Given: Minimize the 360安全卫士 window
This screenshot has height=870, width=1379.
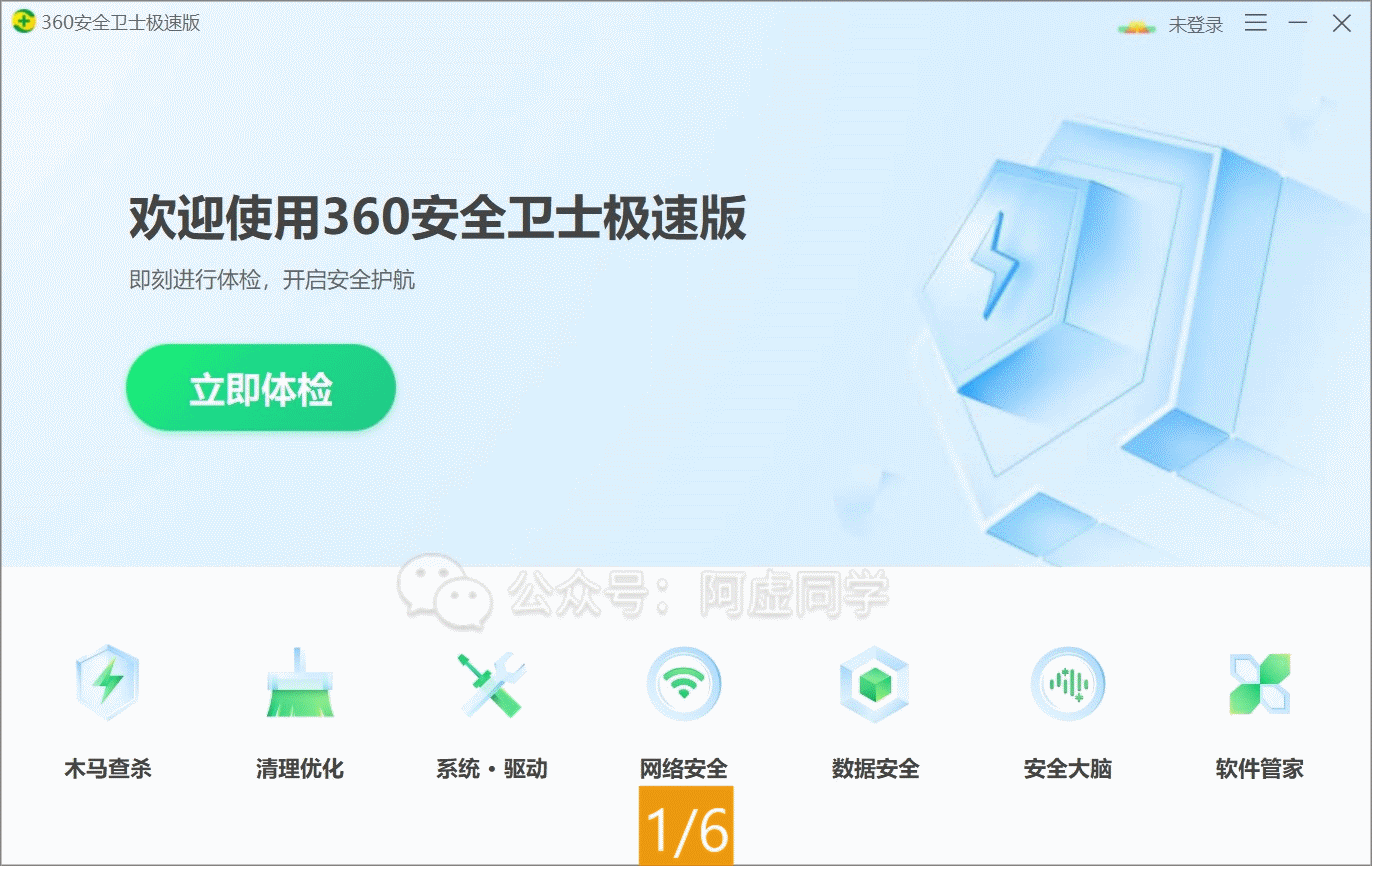Looking at the screenshot, I should point(1298,22).
